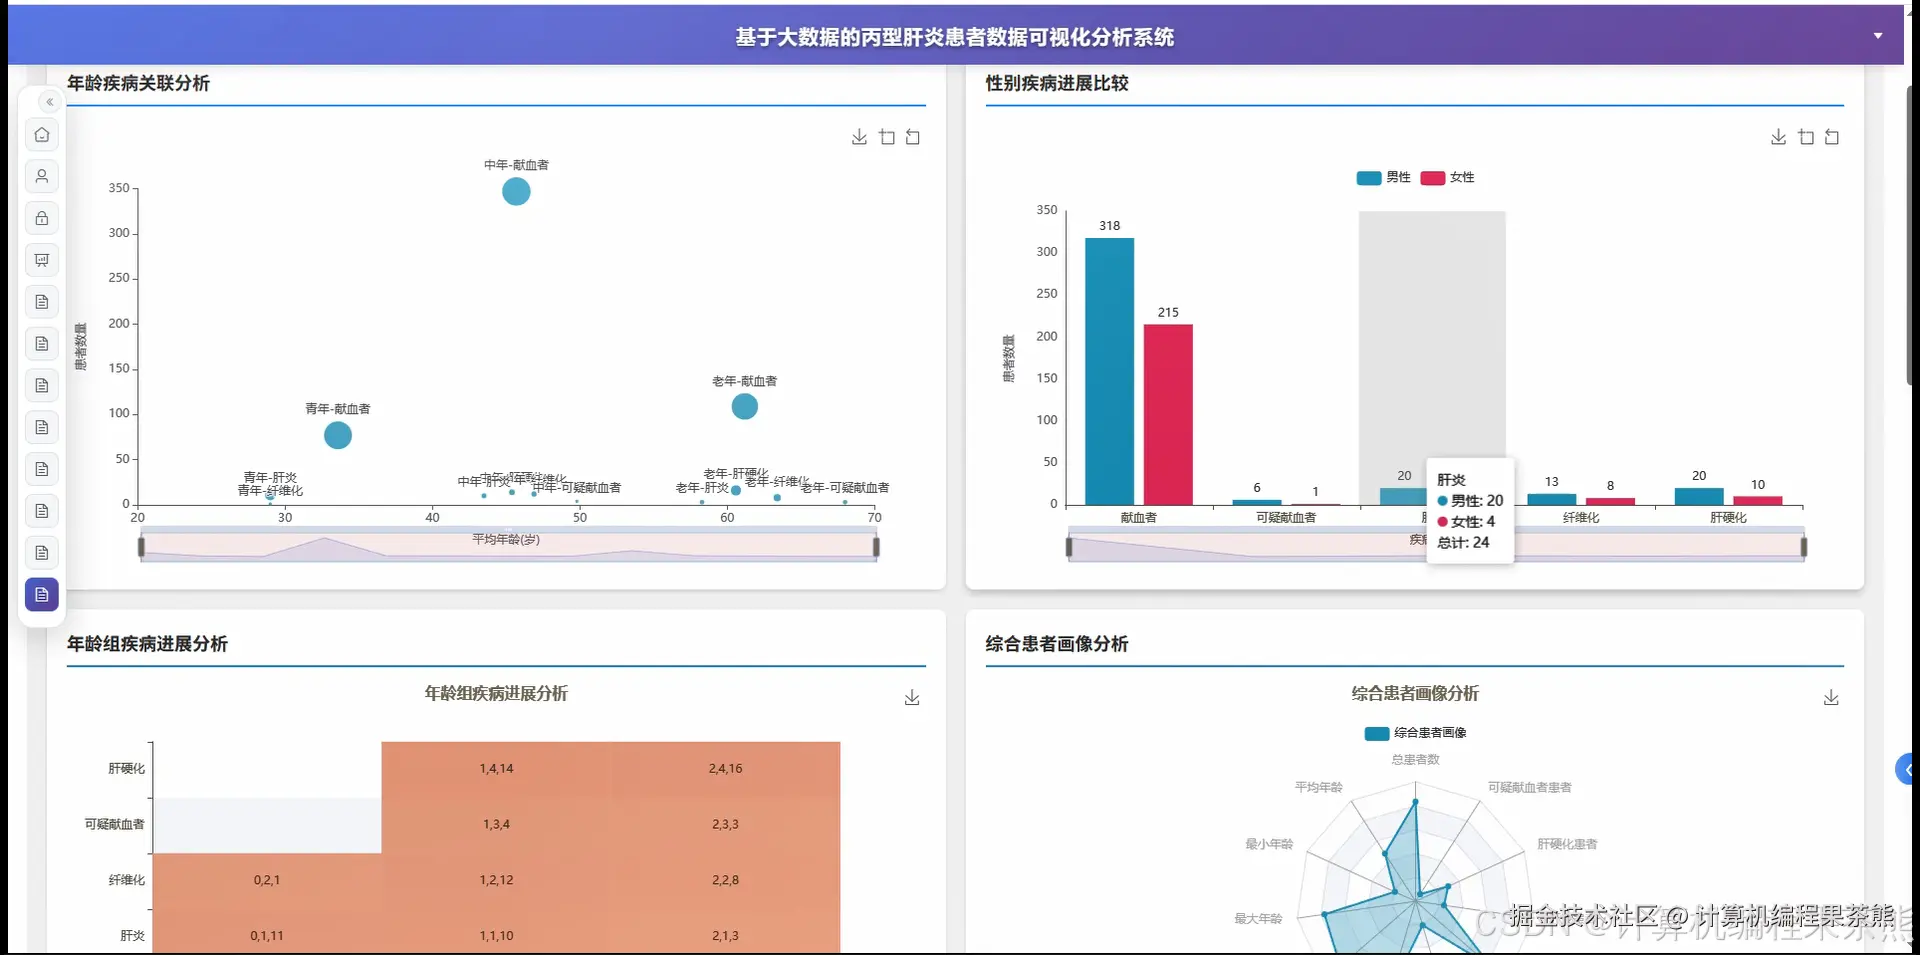Click the heatmap cell showing 2,3,3
This screenshot has width=1920, height=955.
tap(725, 826)
